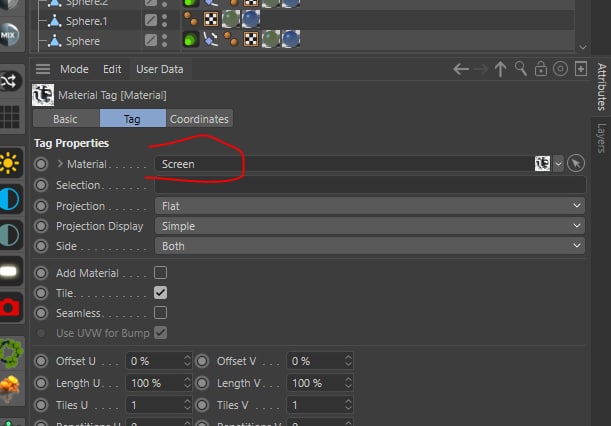Open the Attribute Manager hamburger menu
This screenshot has height=426, width=611.
point(43,69)
